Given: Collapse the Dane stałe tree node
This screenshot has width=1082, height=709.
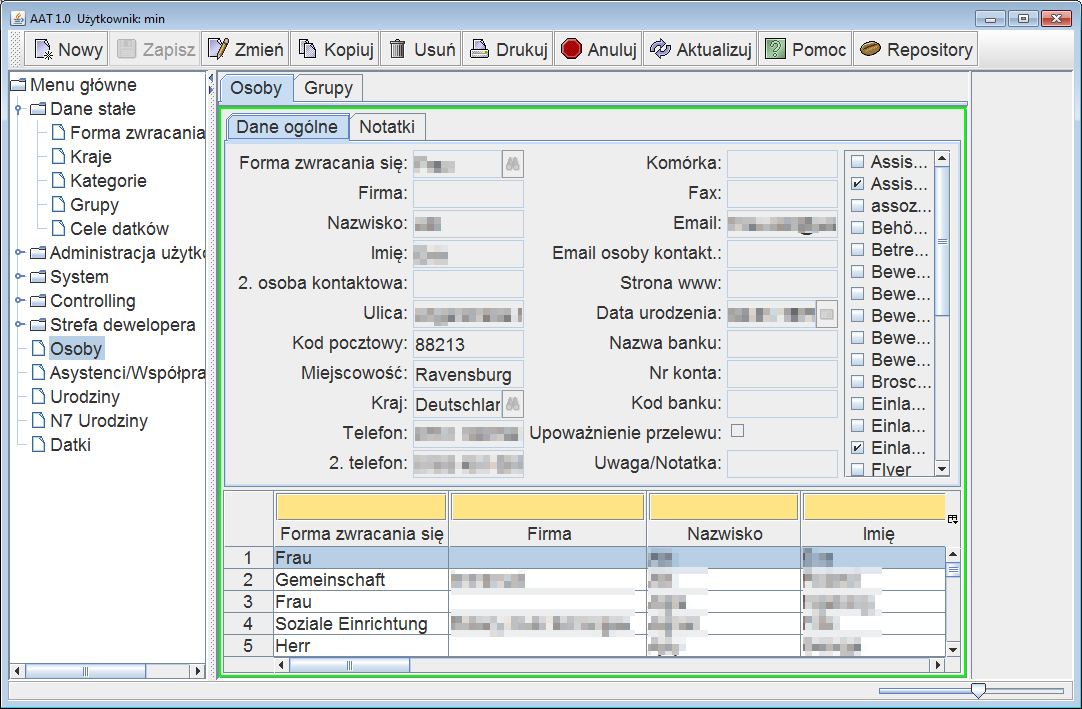Looking at the screenshot, I should coord(19,109).
